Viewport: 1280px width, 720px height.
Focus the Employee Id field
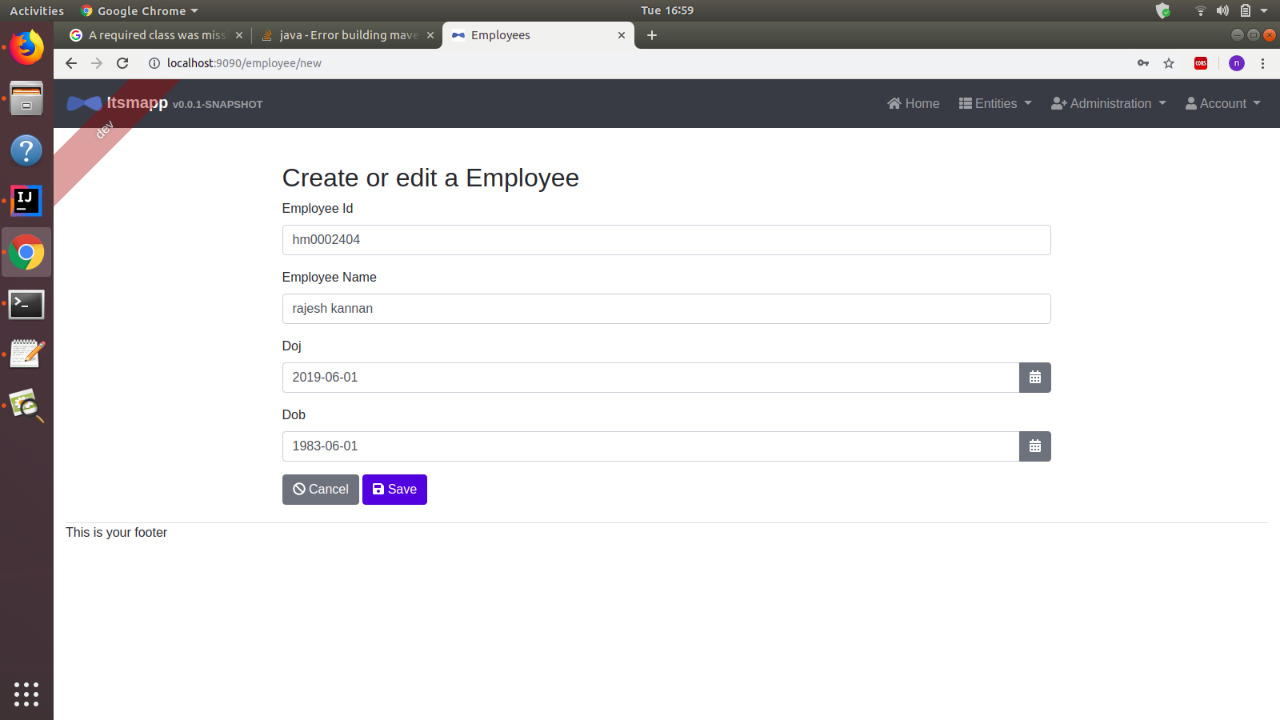click(666, 240)
